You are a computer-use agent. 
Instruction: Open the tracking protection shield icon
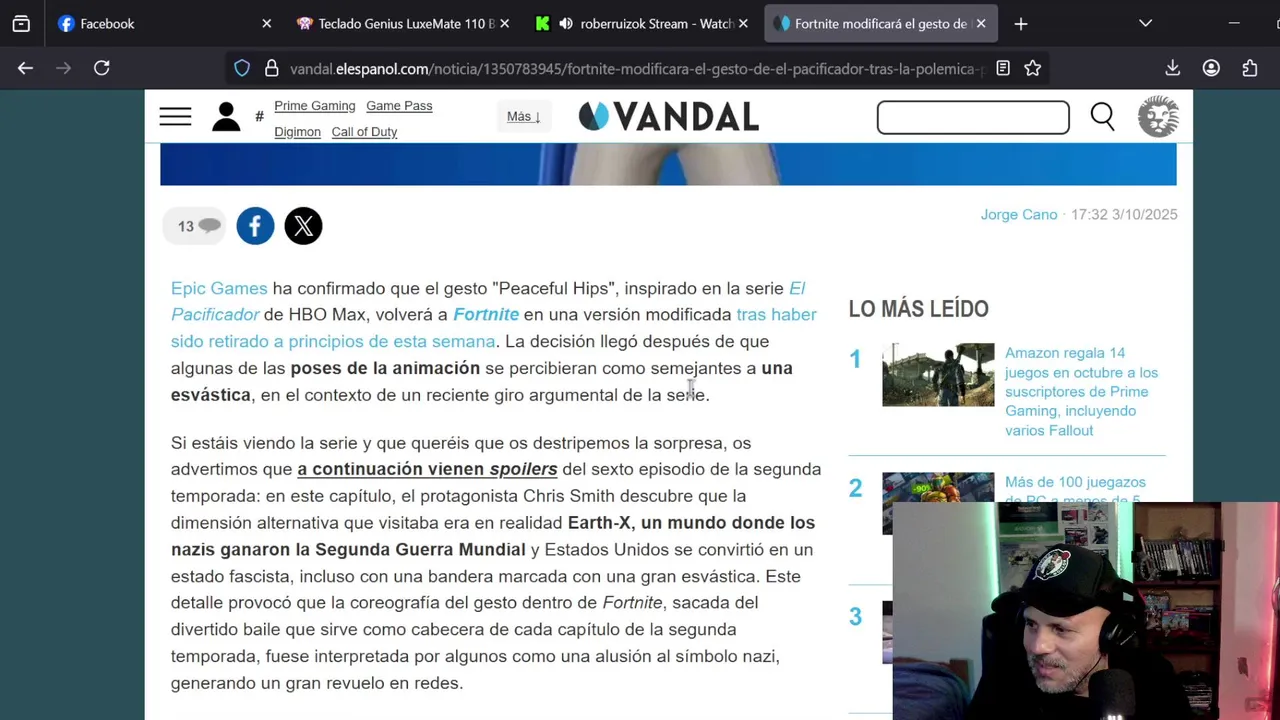click(242, 68)
